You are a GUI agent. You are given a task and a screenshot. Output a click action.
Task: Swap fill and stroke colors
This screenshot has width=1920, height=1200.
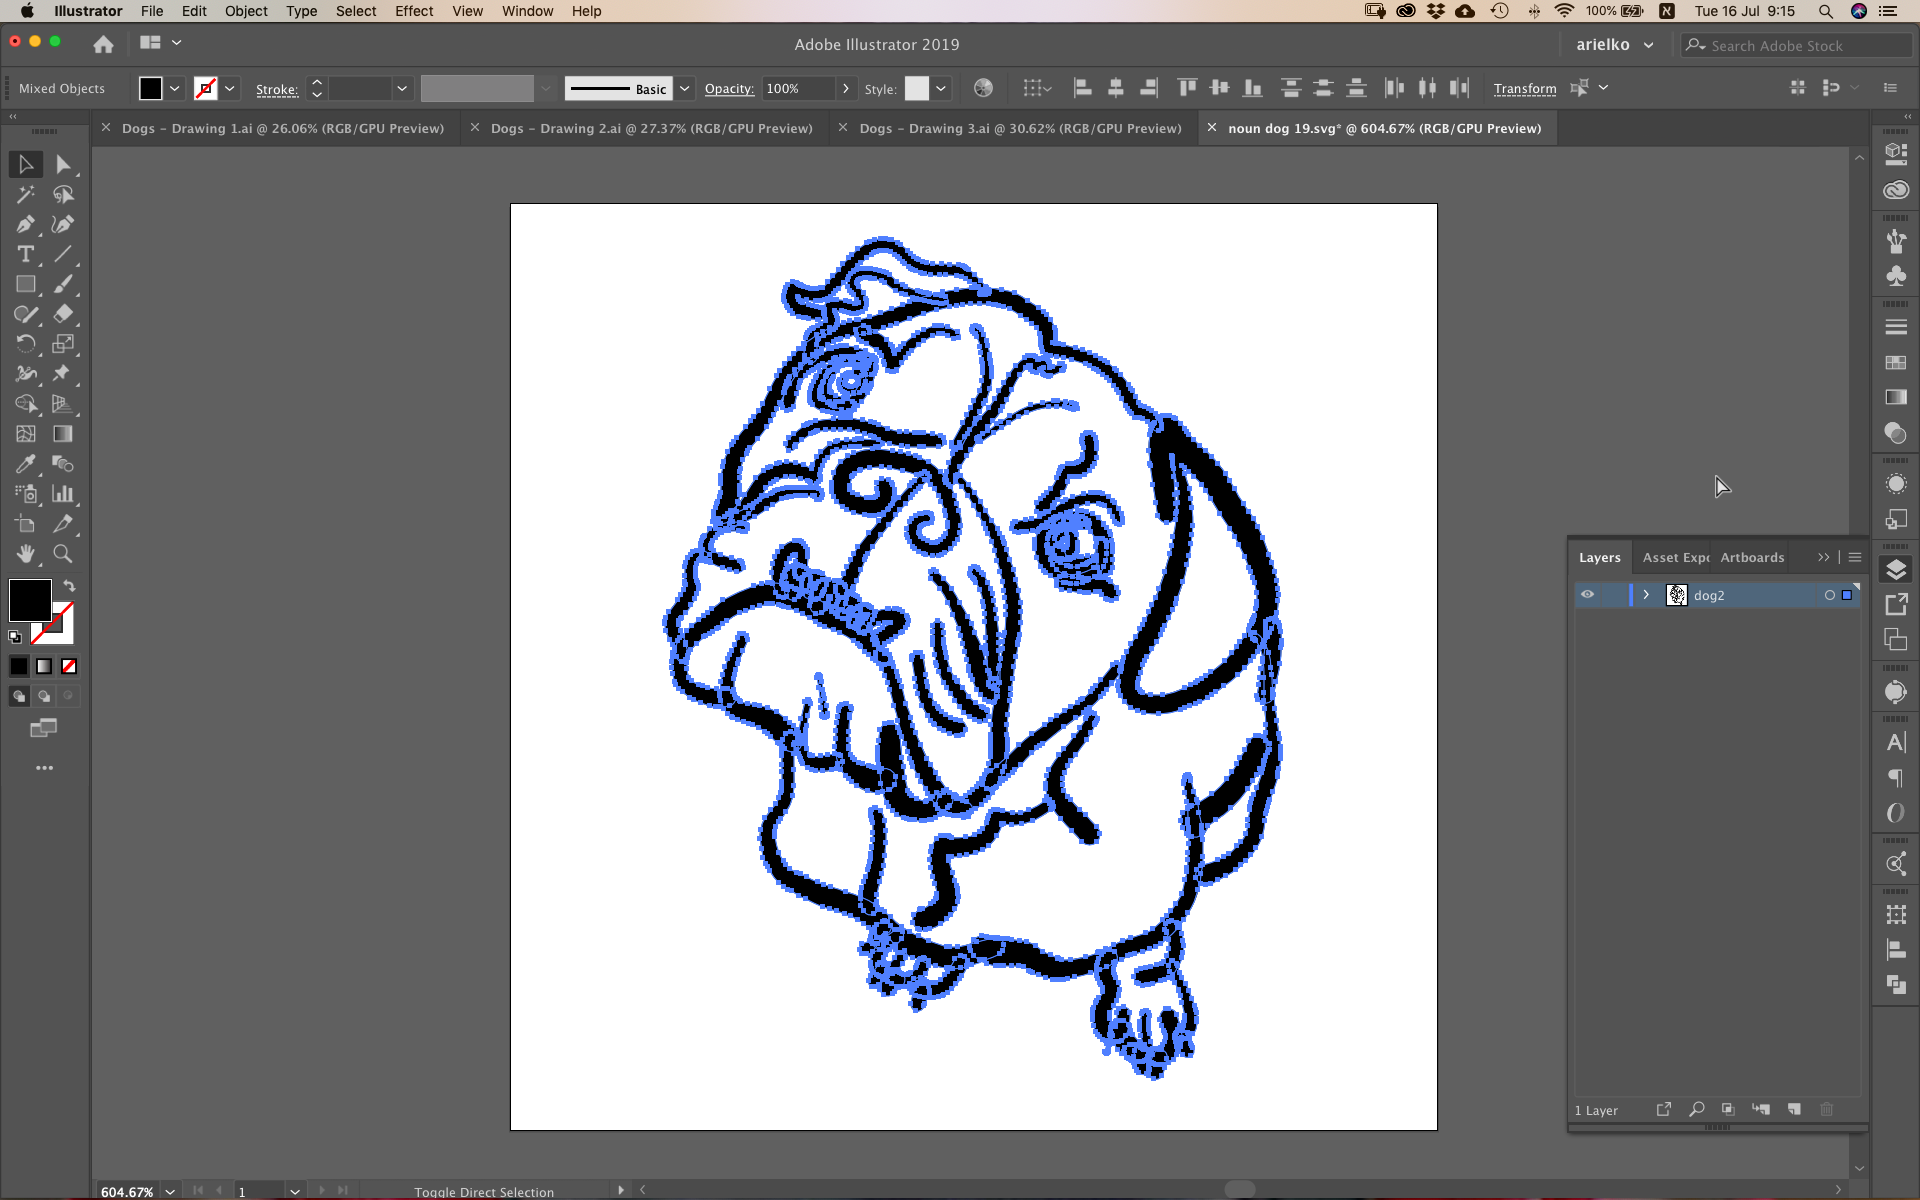coord(69,586)
